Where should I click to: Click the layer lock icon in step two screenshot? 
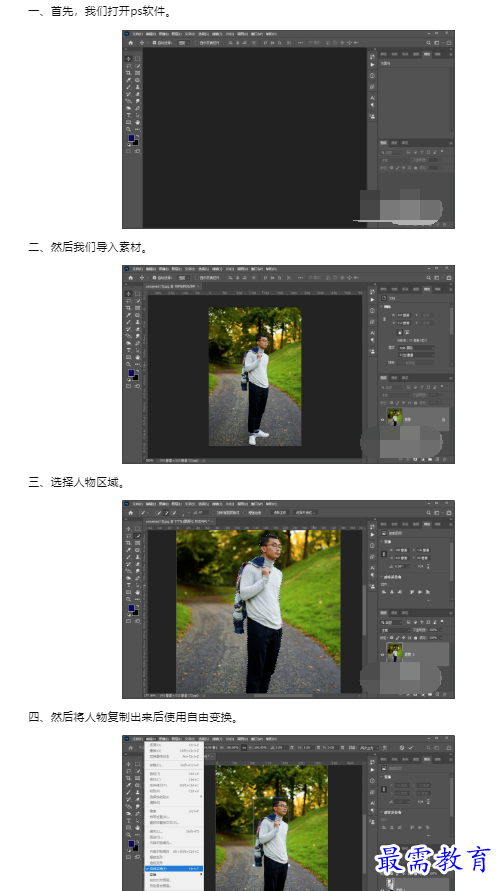pos(443,419)
